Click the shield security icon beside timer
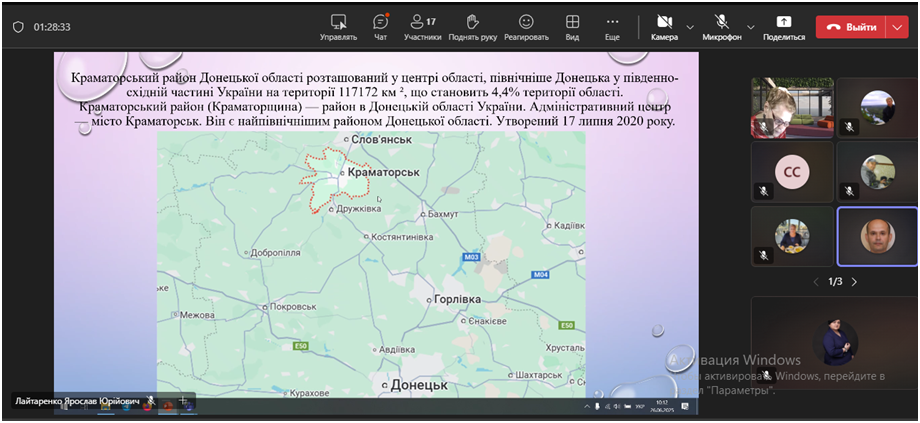The image size is (920, 423). pyautogui.click(x=18, y=27)
